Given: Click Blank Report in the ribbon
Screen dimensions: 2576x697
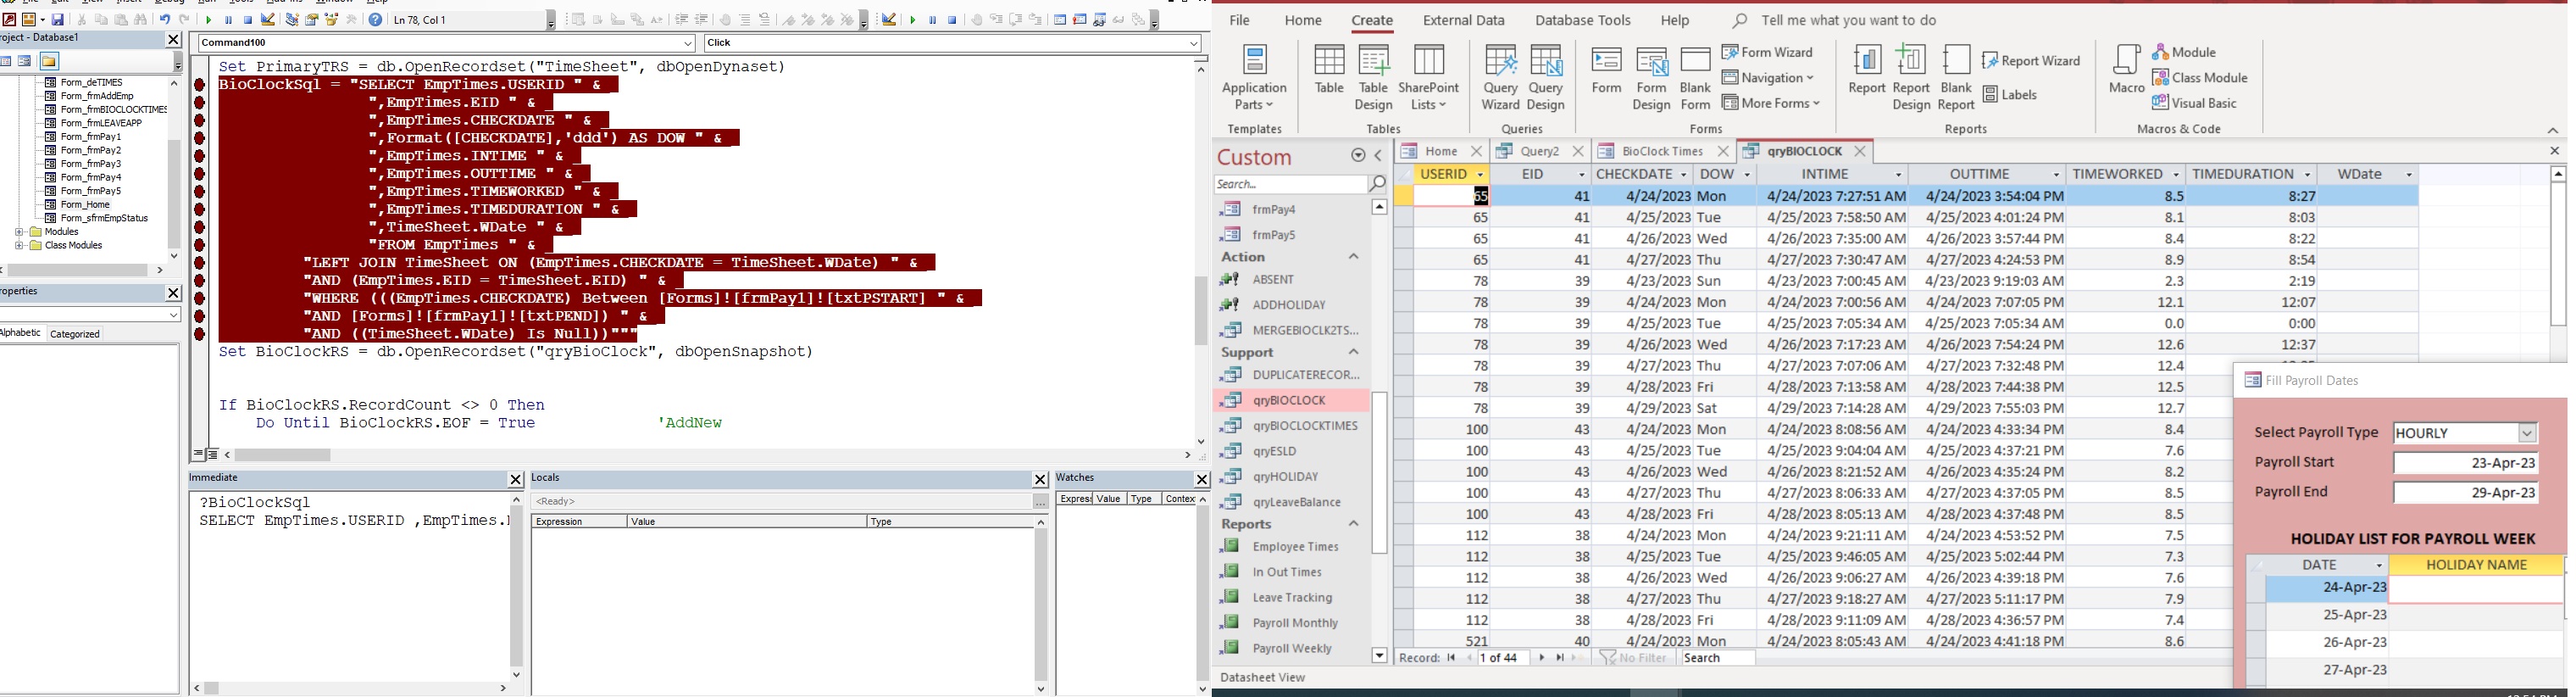Looking at the screenshot, I should 1956,78.
